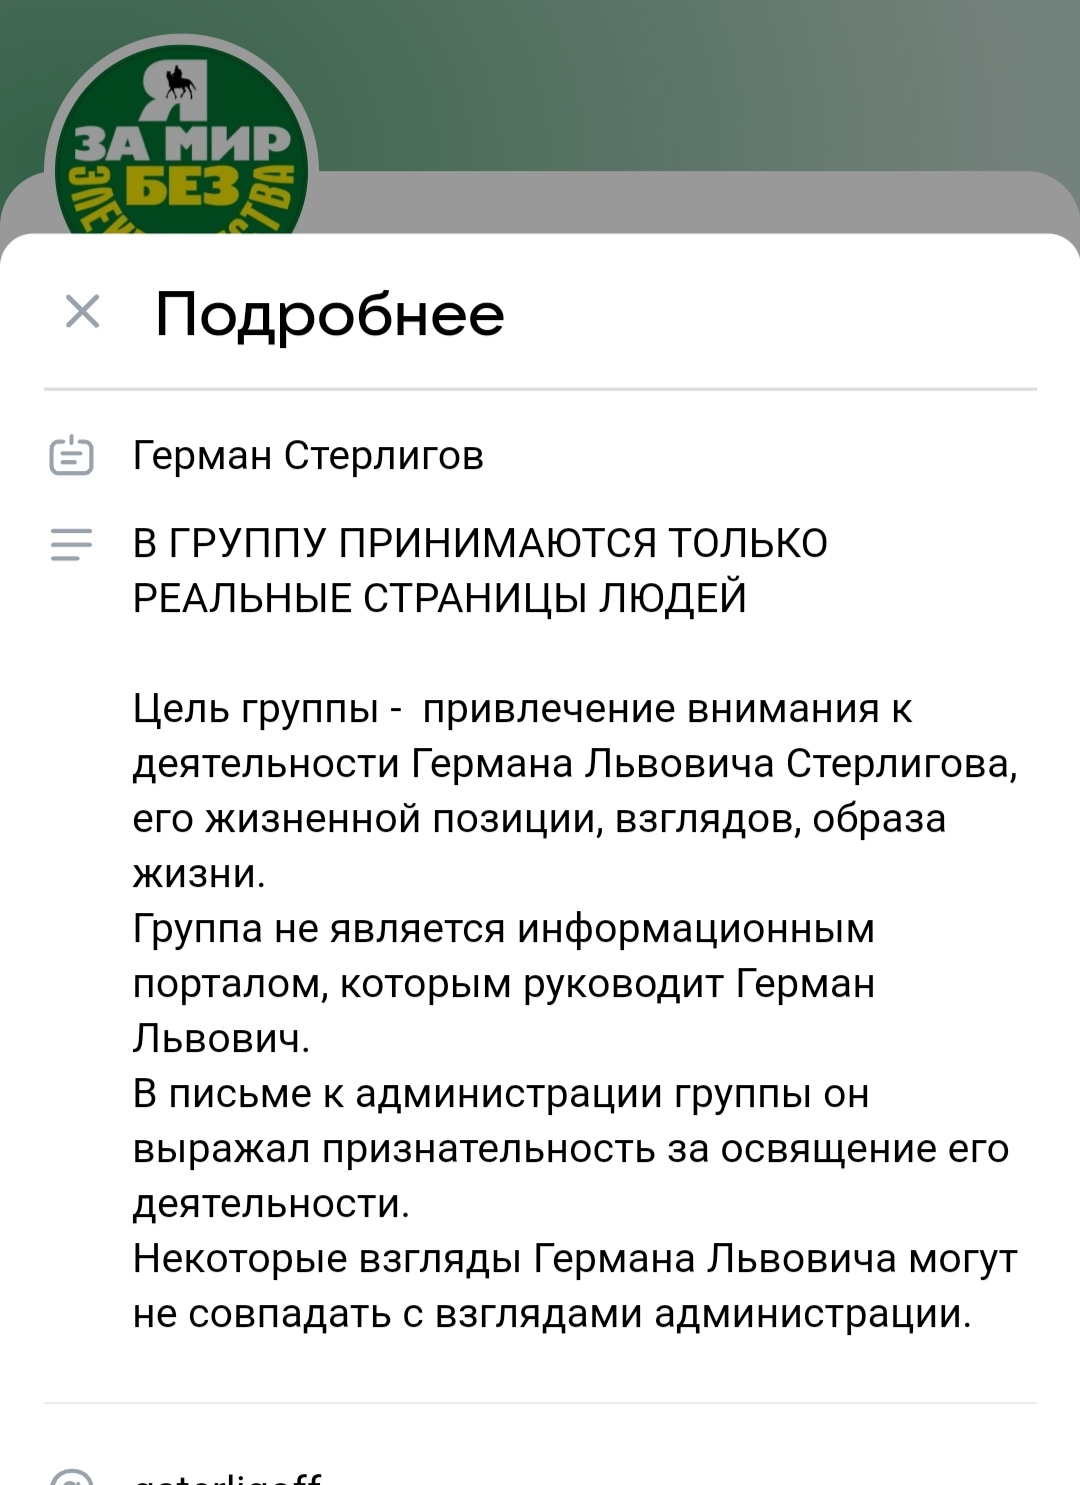This screenshot has width=1080, height=1485.
Task: Select the Герман Стерлигов status text
Action: (308, 456)
